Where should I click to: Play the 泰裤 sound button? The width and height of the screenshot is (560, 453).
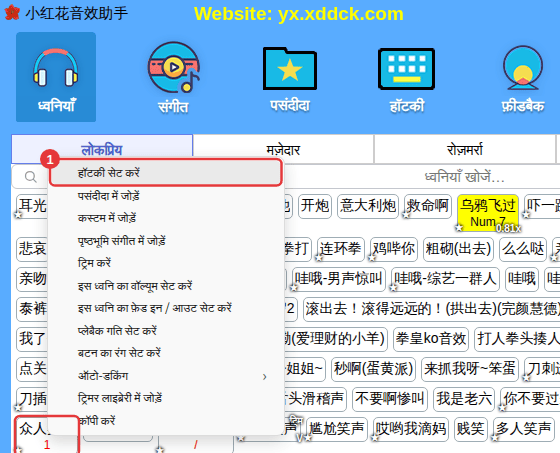click(x=32, y=309)
